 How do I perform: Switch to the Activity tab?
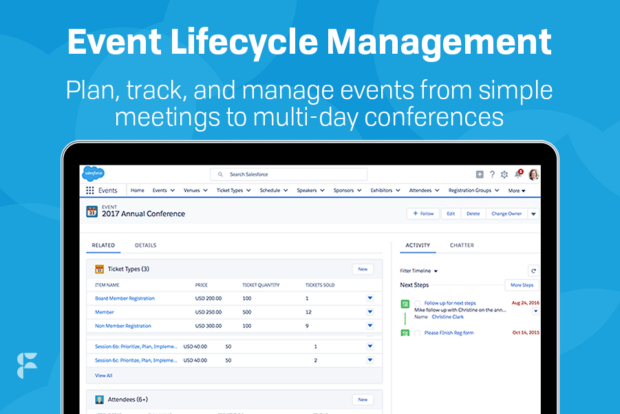click(x=418, y=245)
